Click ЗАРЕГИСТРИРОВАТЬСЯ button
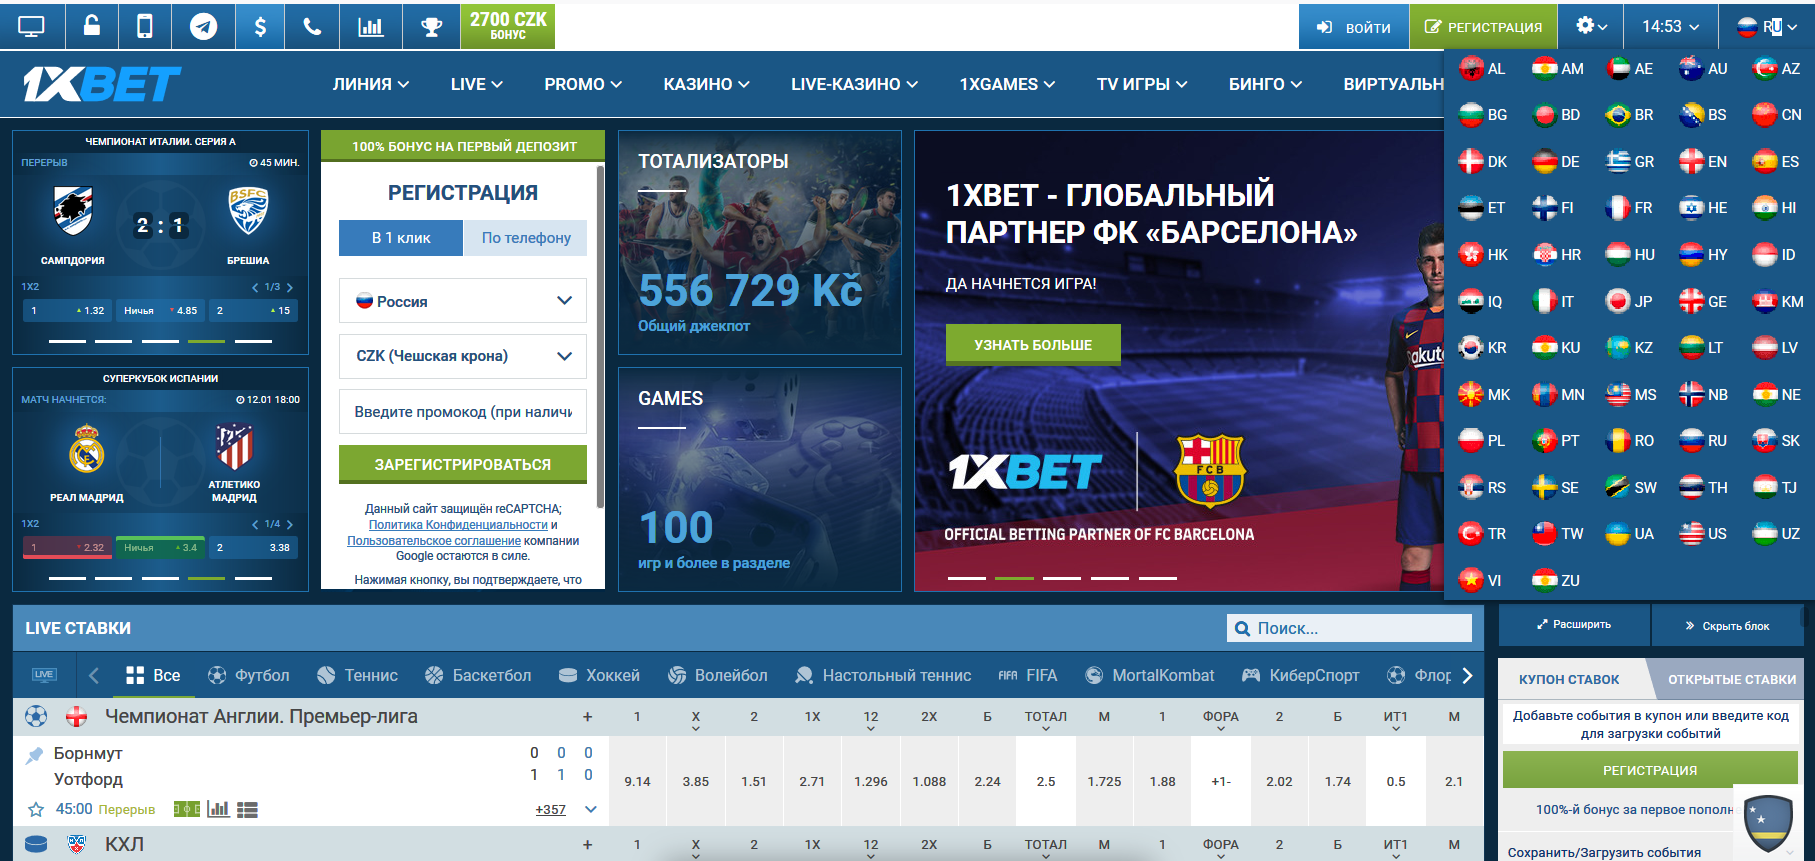1815x861 pixels. click(463, 464)
